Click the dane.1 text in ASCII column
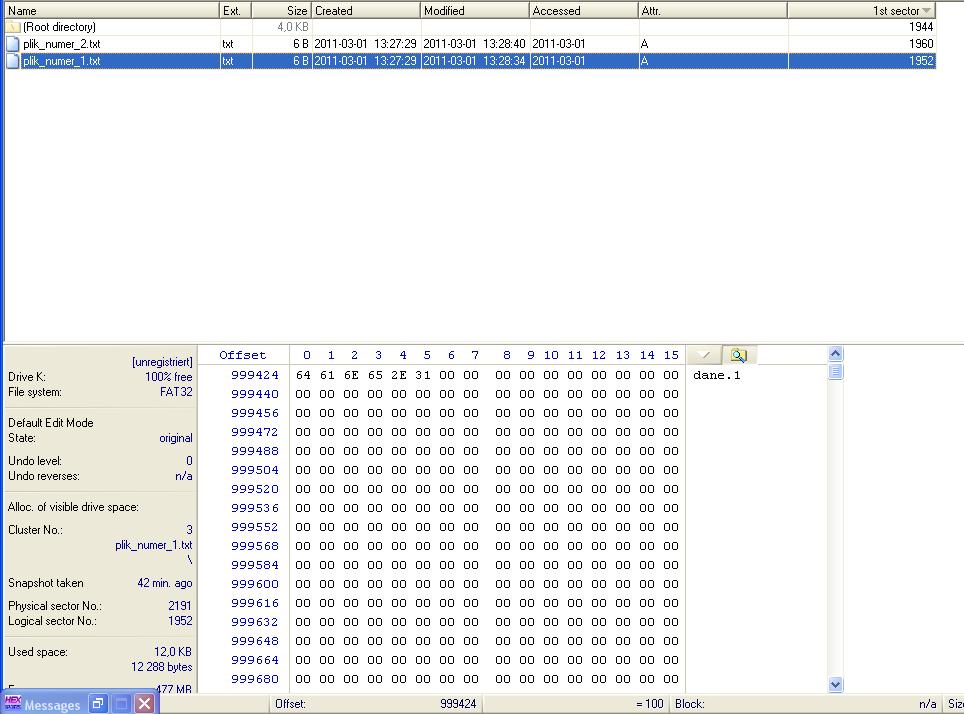This screenshot has height=714, width=964. click(x=716, y=375)
